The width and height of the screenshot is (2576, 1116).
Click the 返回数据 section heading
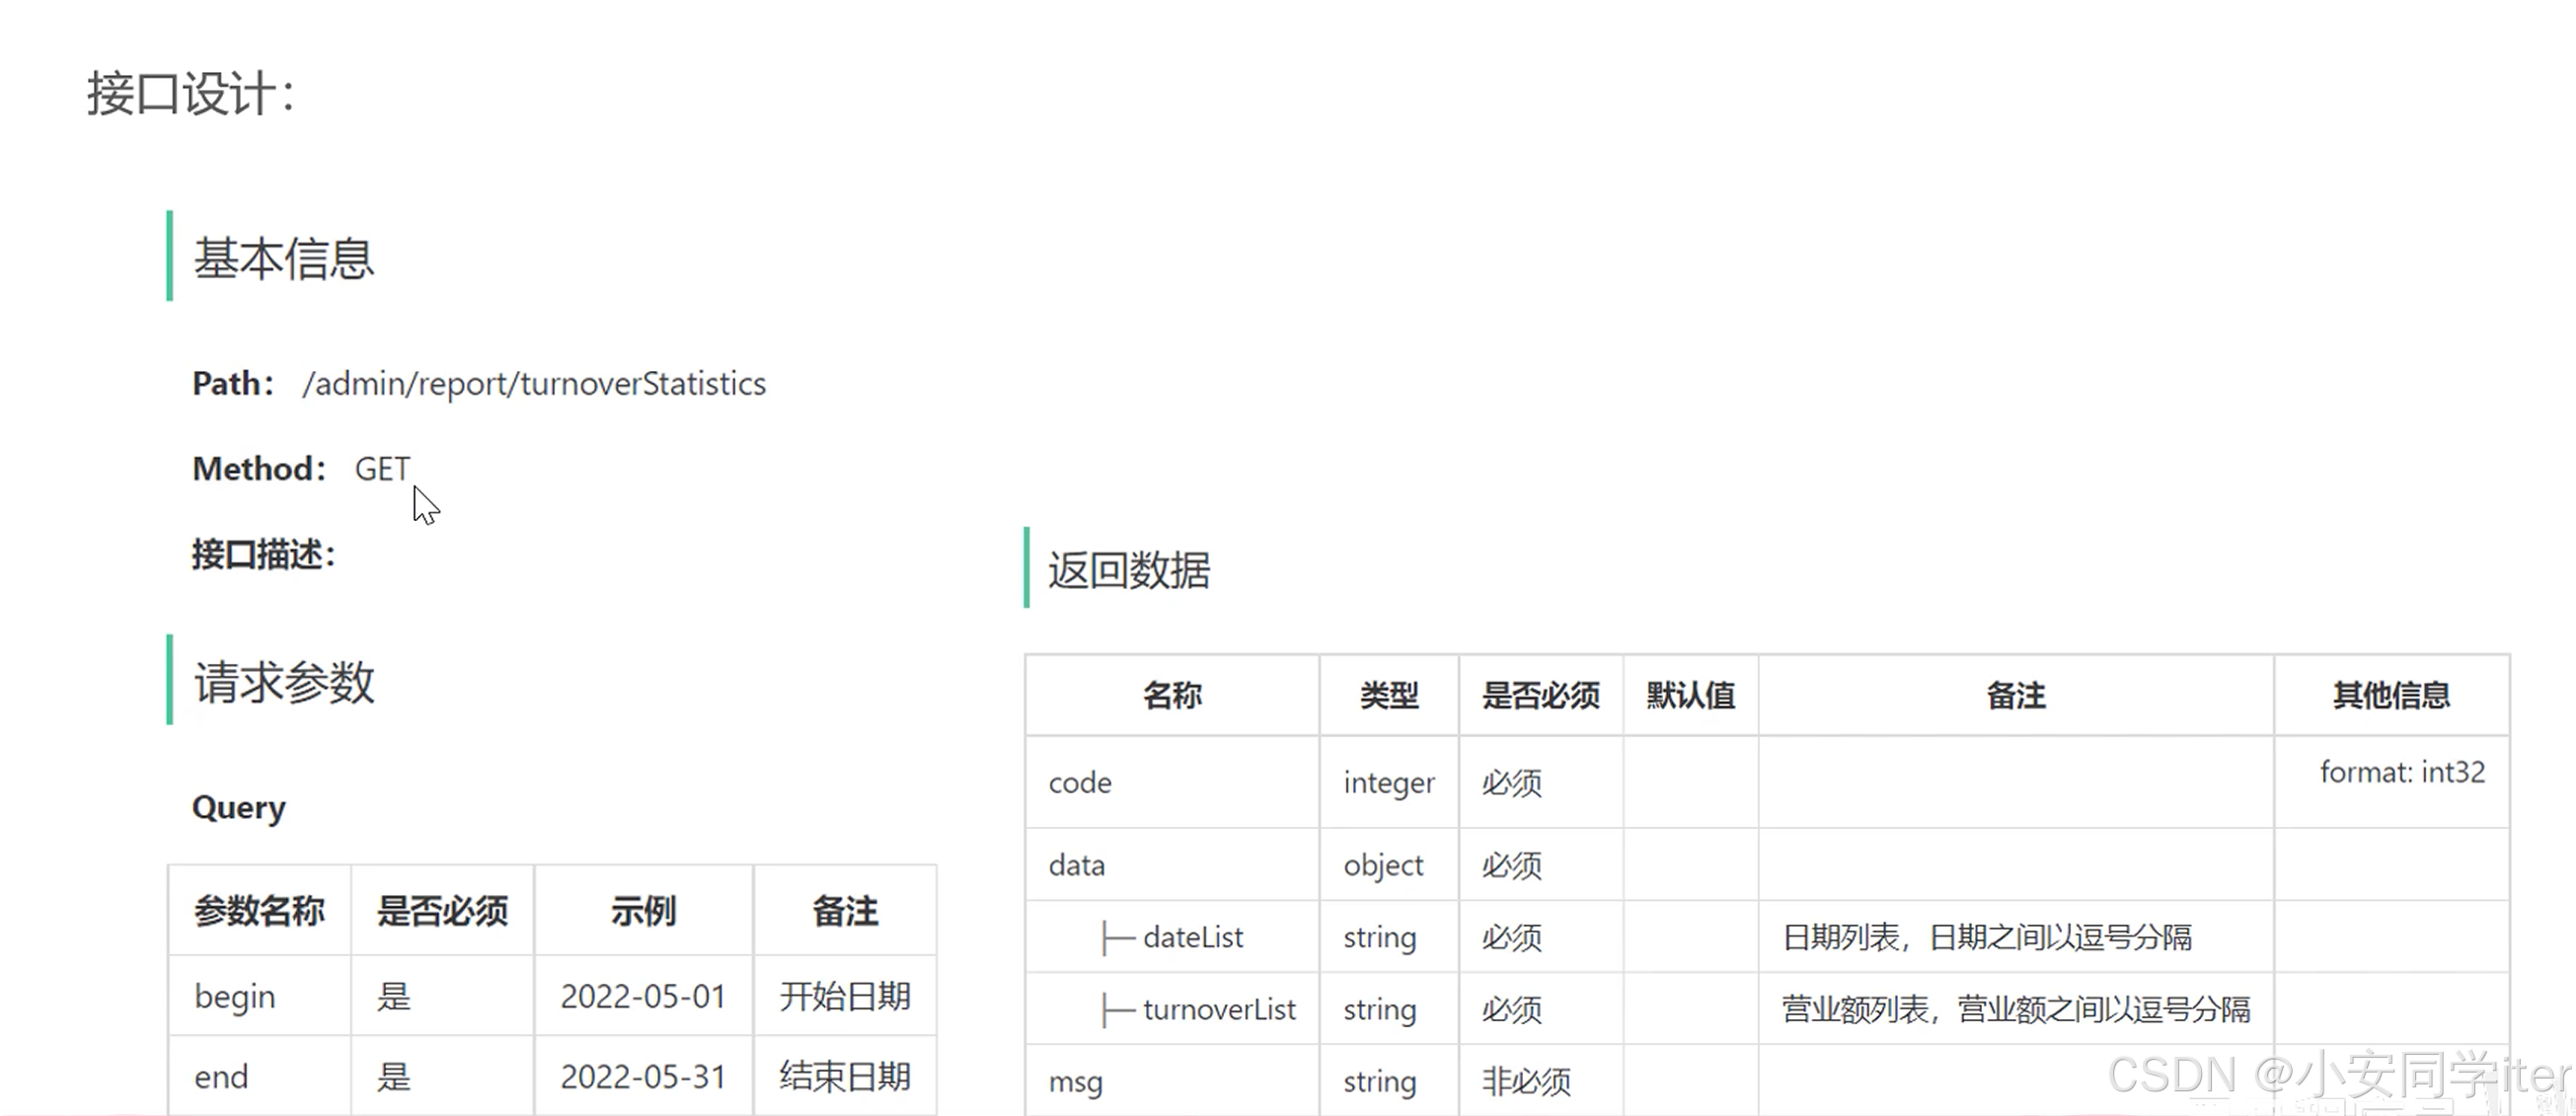pyautogui.click(x=1128, y=570)
